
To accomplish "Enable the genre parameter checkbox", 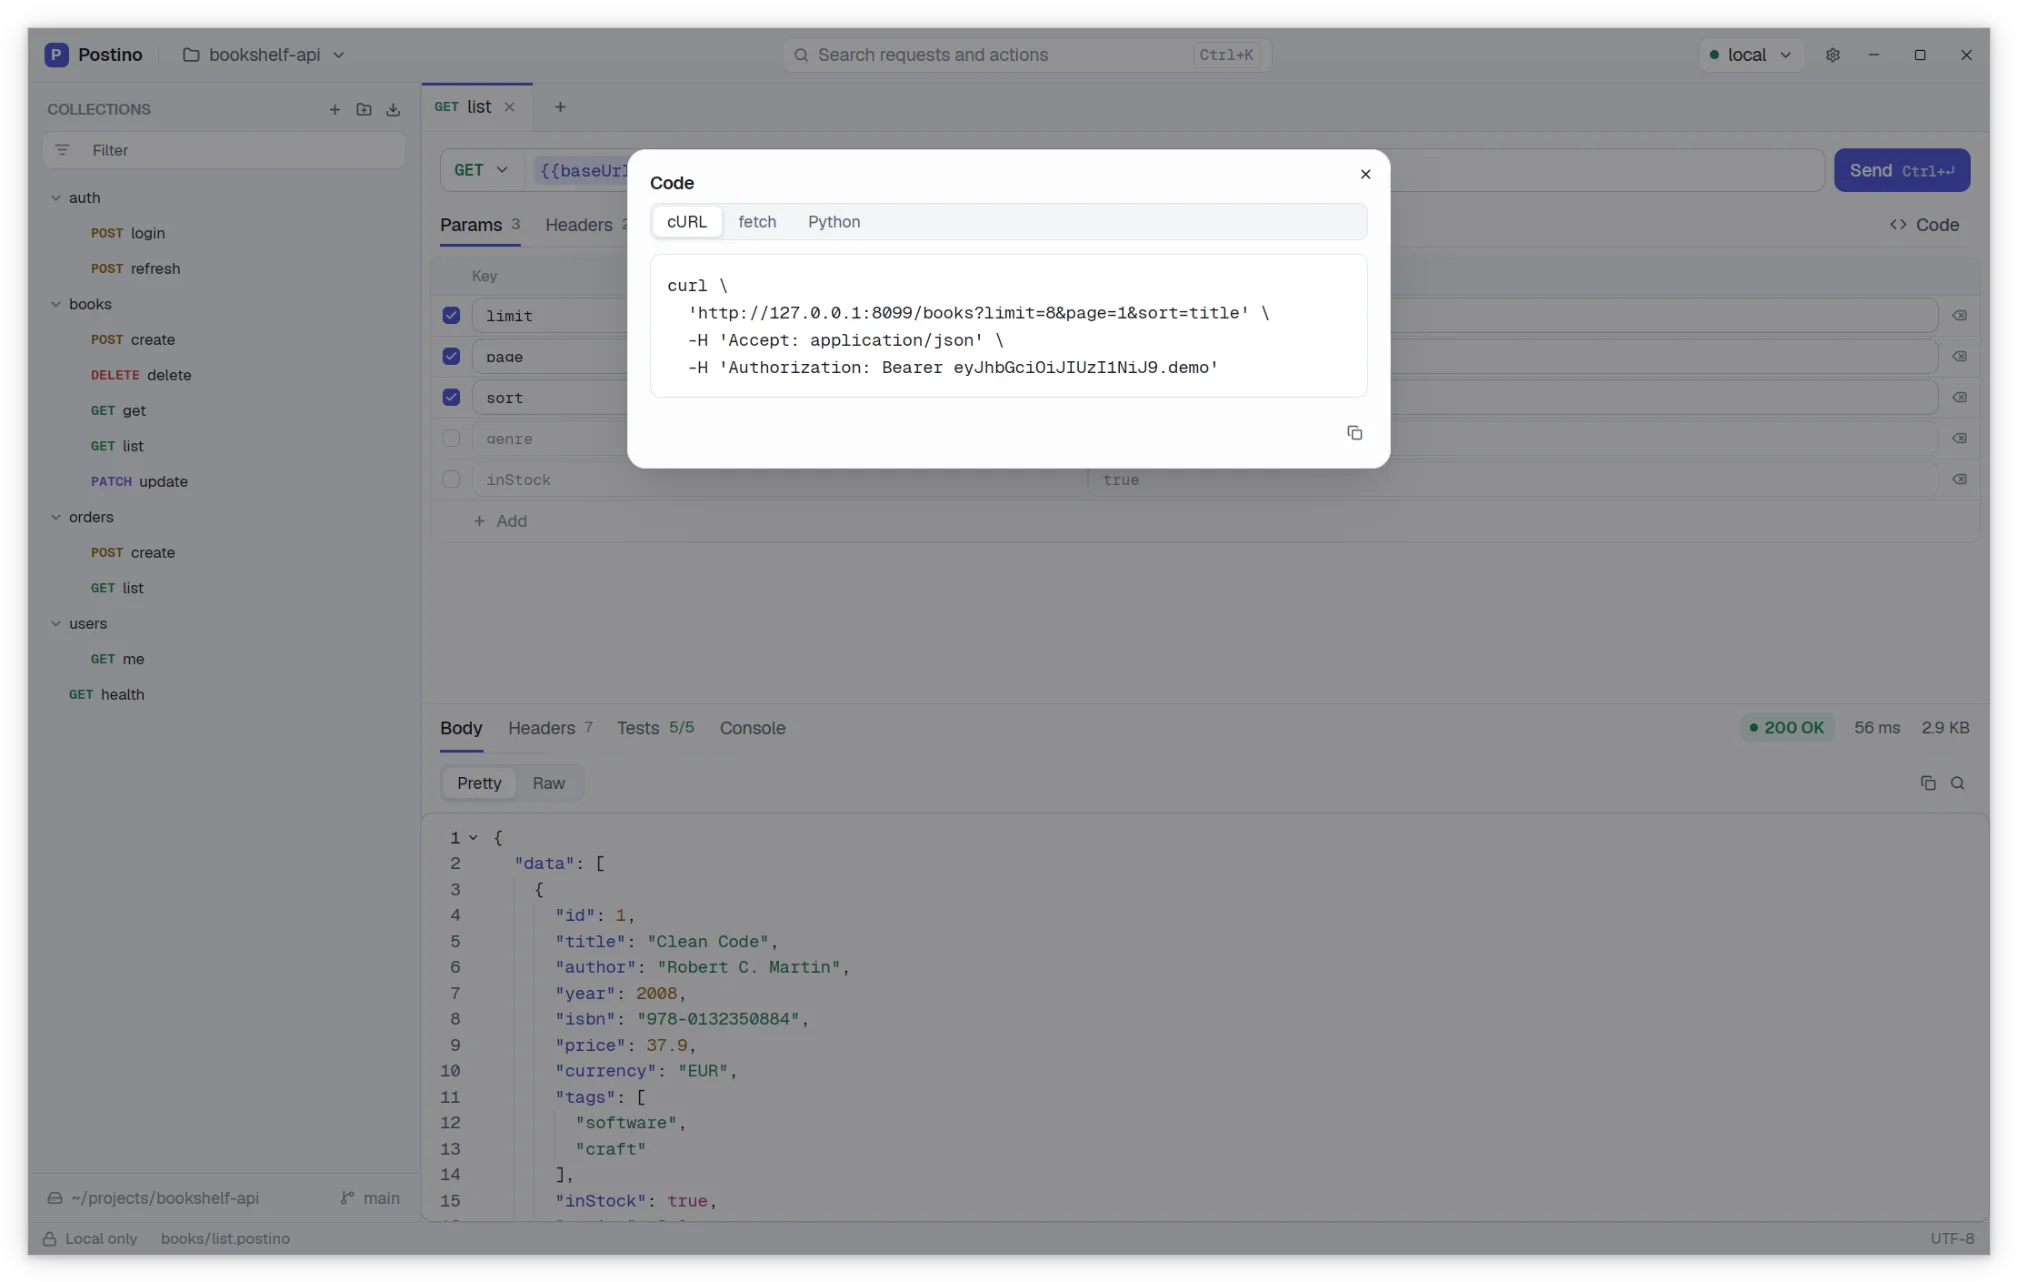I will coord(451,439).
